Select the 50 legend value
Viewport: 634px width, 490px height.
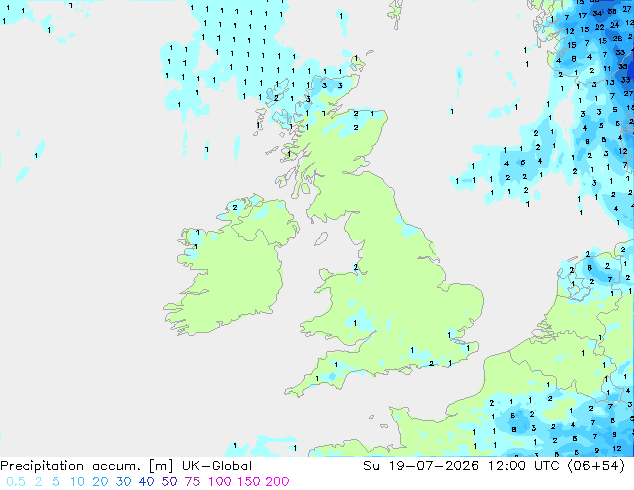(x=169, y=482)
